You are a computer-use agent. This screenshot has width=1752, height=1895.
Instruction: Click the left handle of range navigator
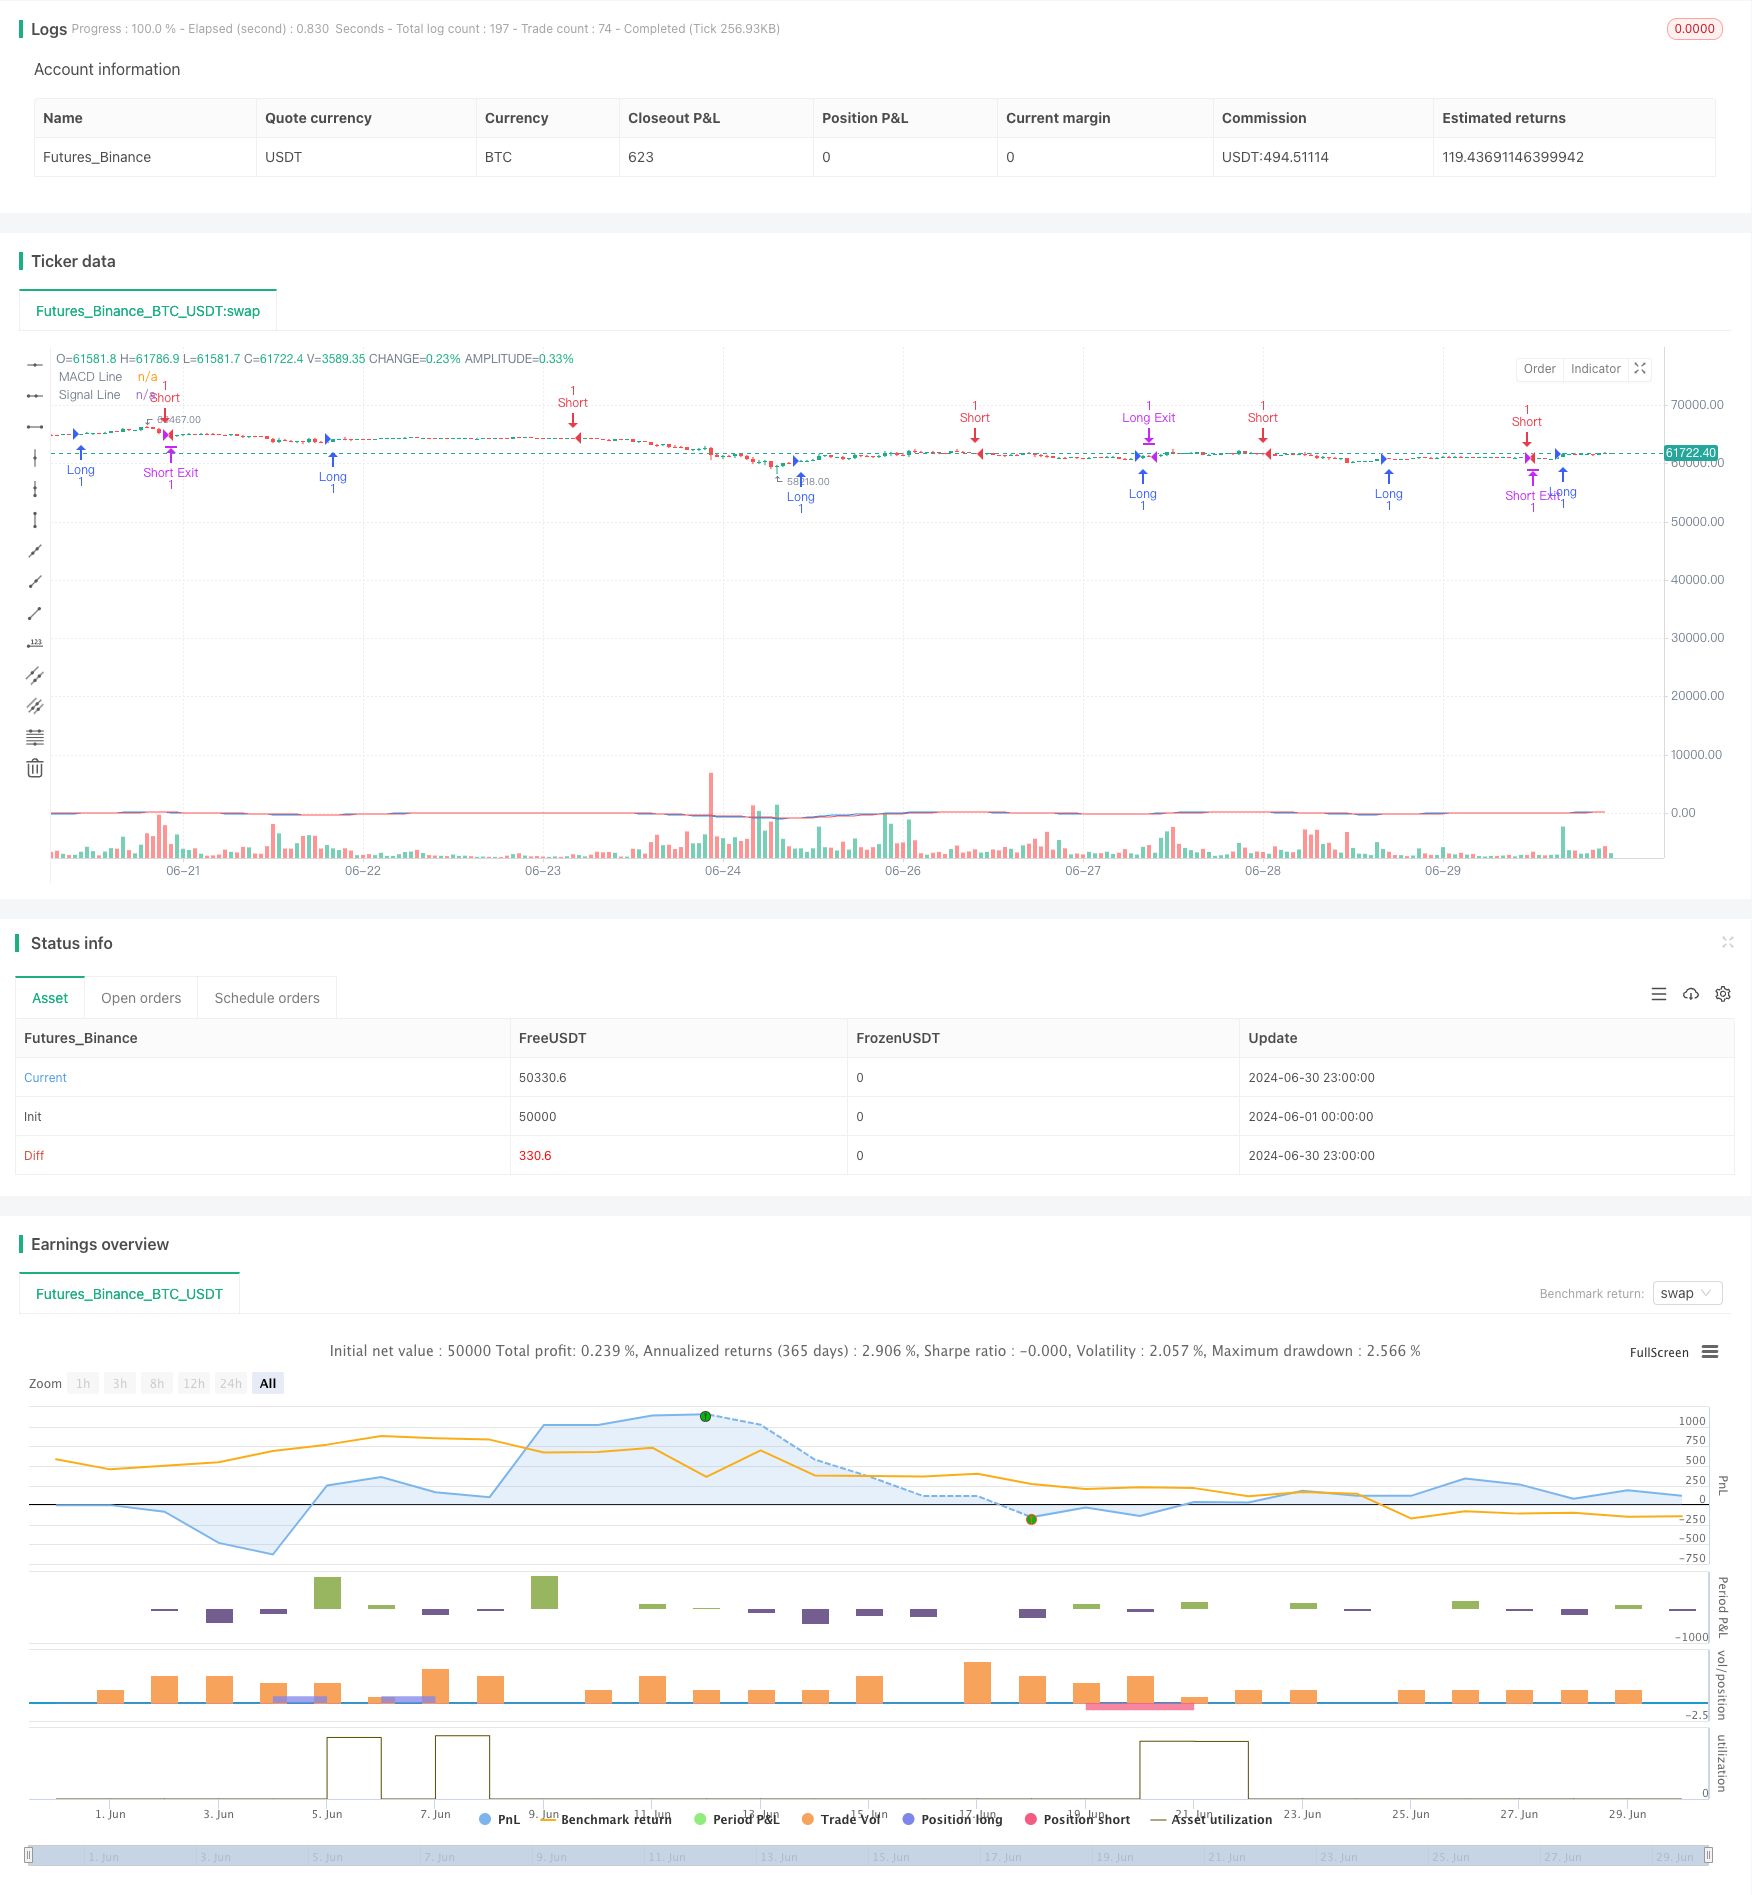pos(29,1855)
